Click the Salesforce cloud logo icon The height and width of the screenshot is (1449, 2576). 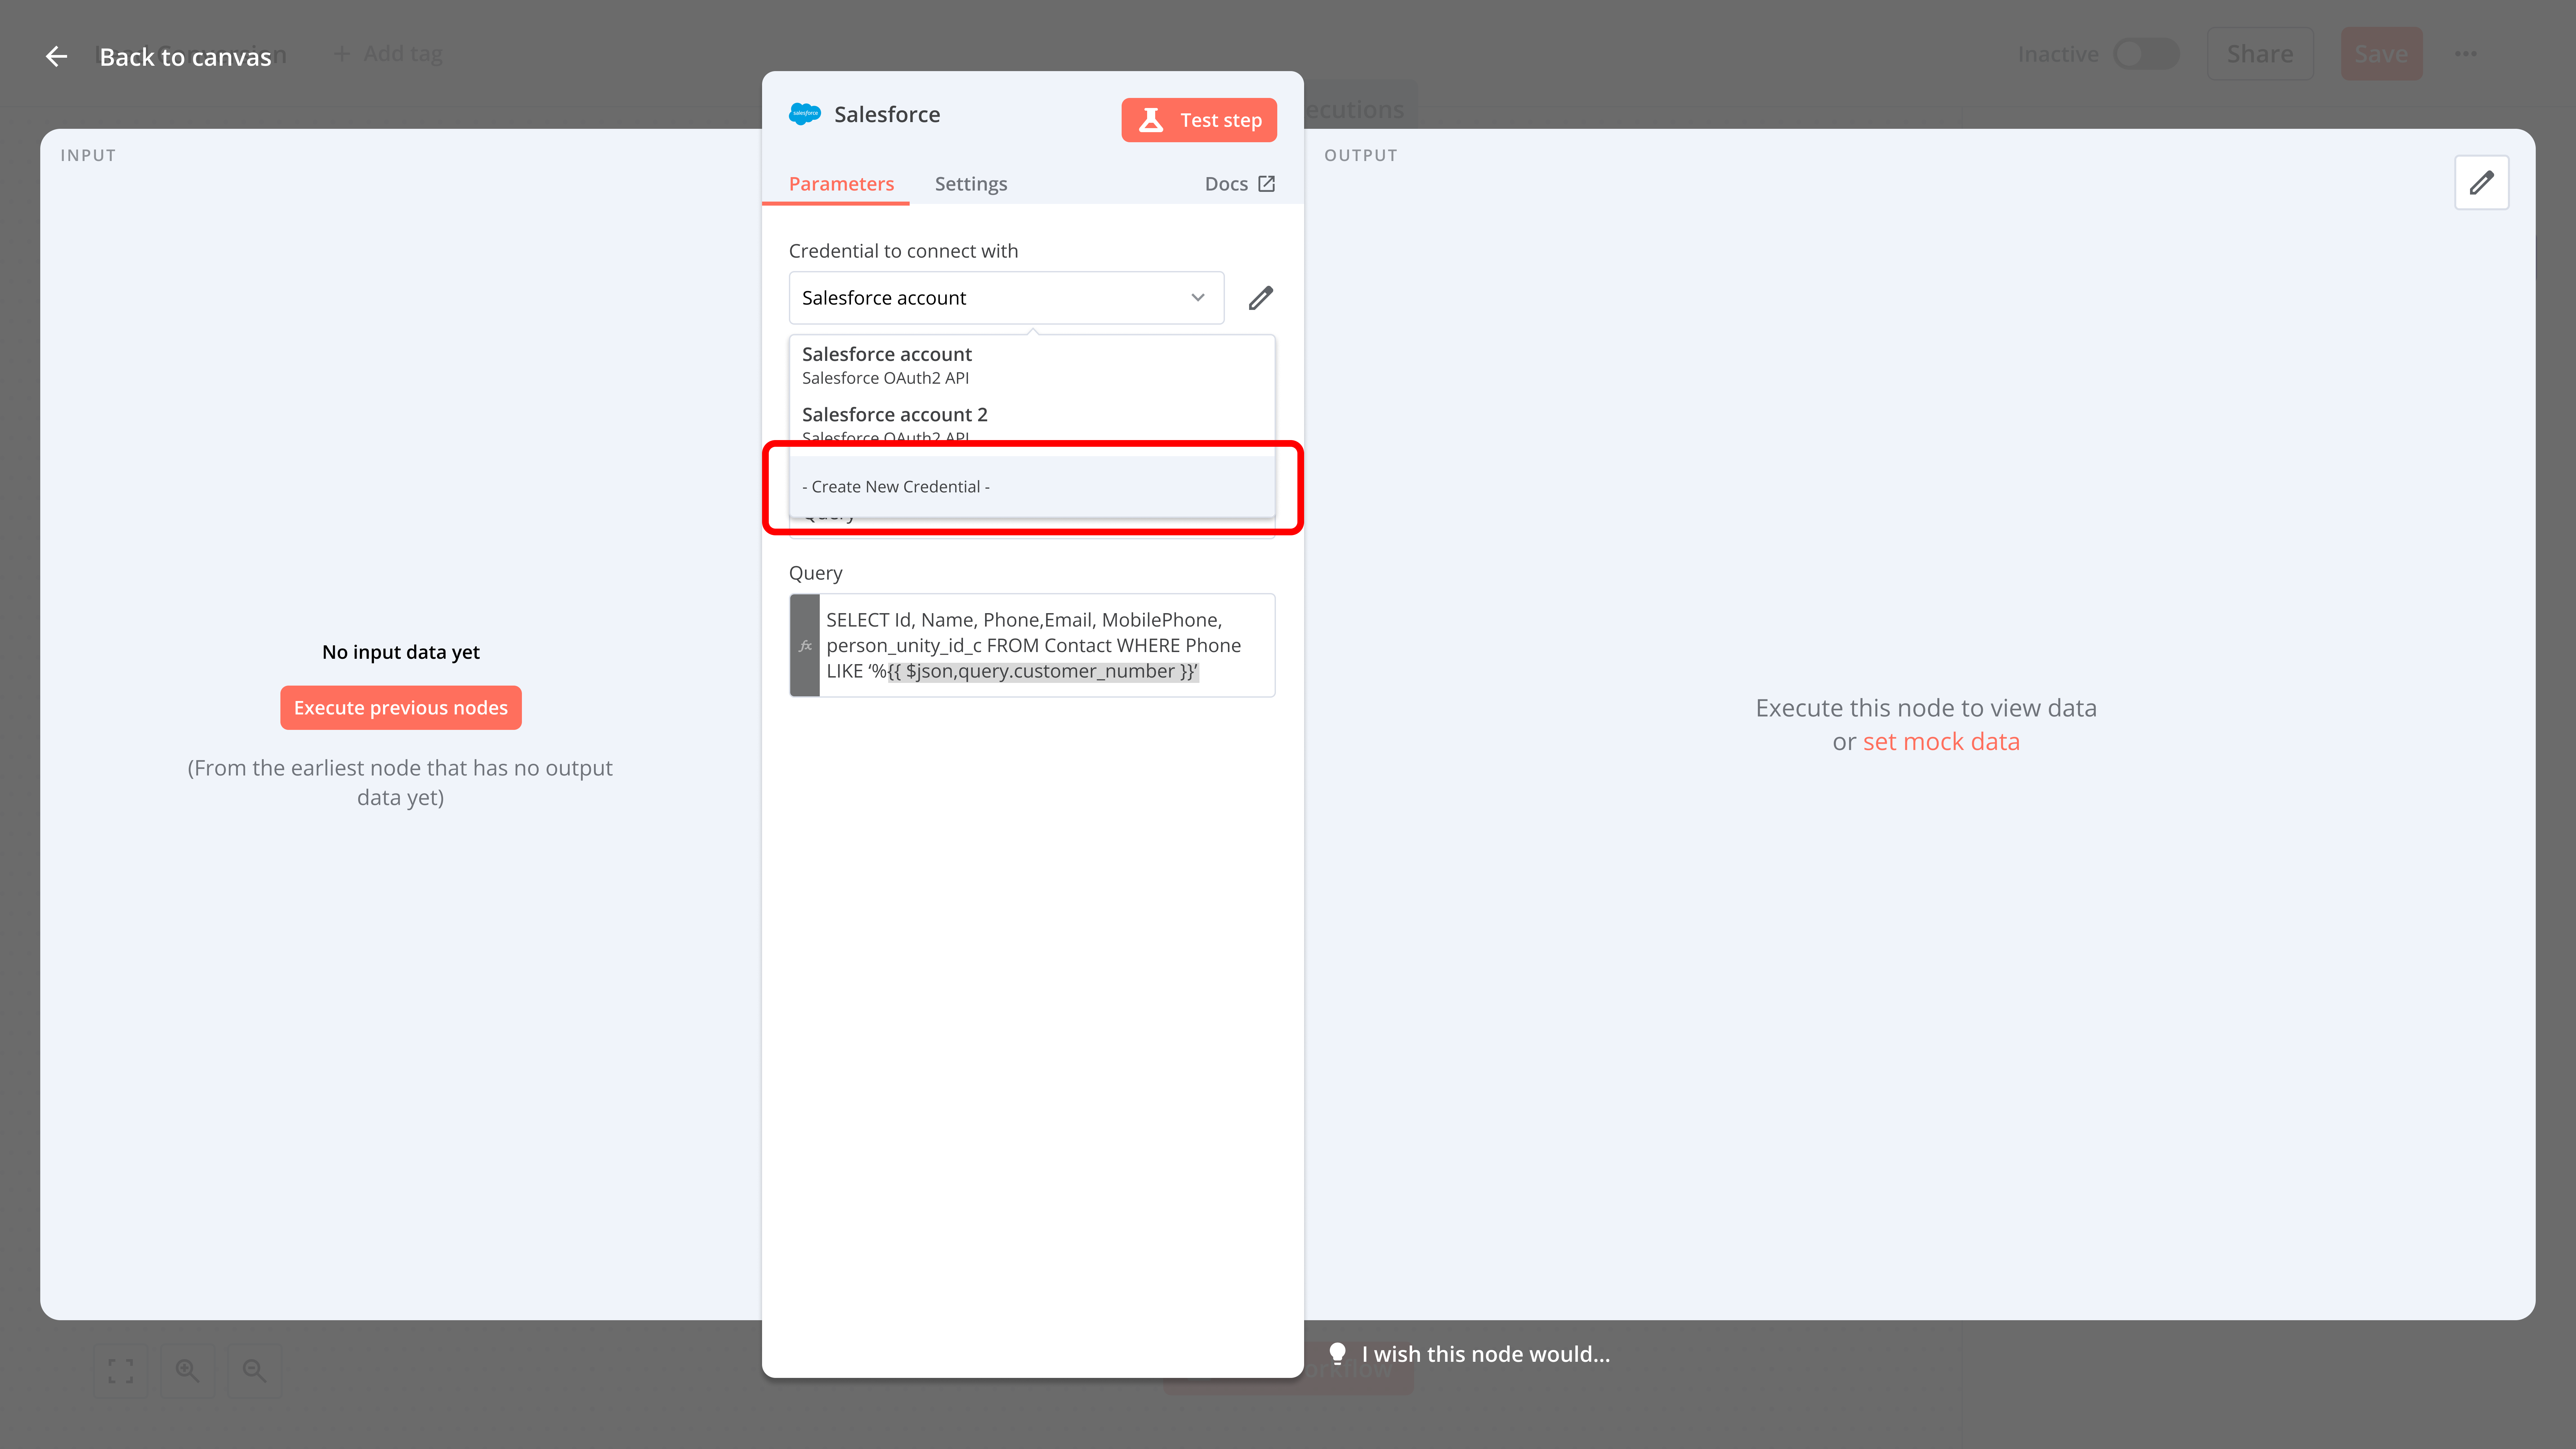click(x=805, y=114)
